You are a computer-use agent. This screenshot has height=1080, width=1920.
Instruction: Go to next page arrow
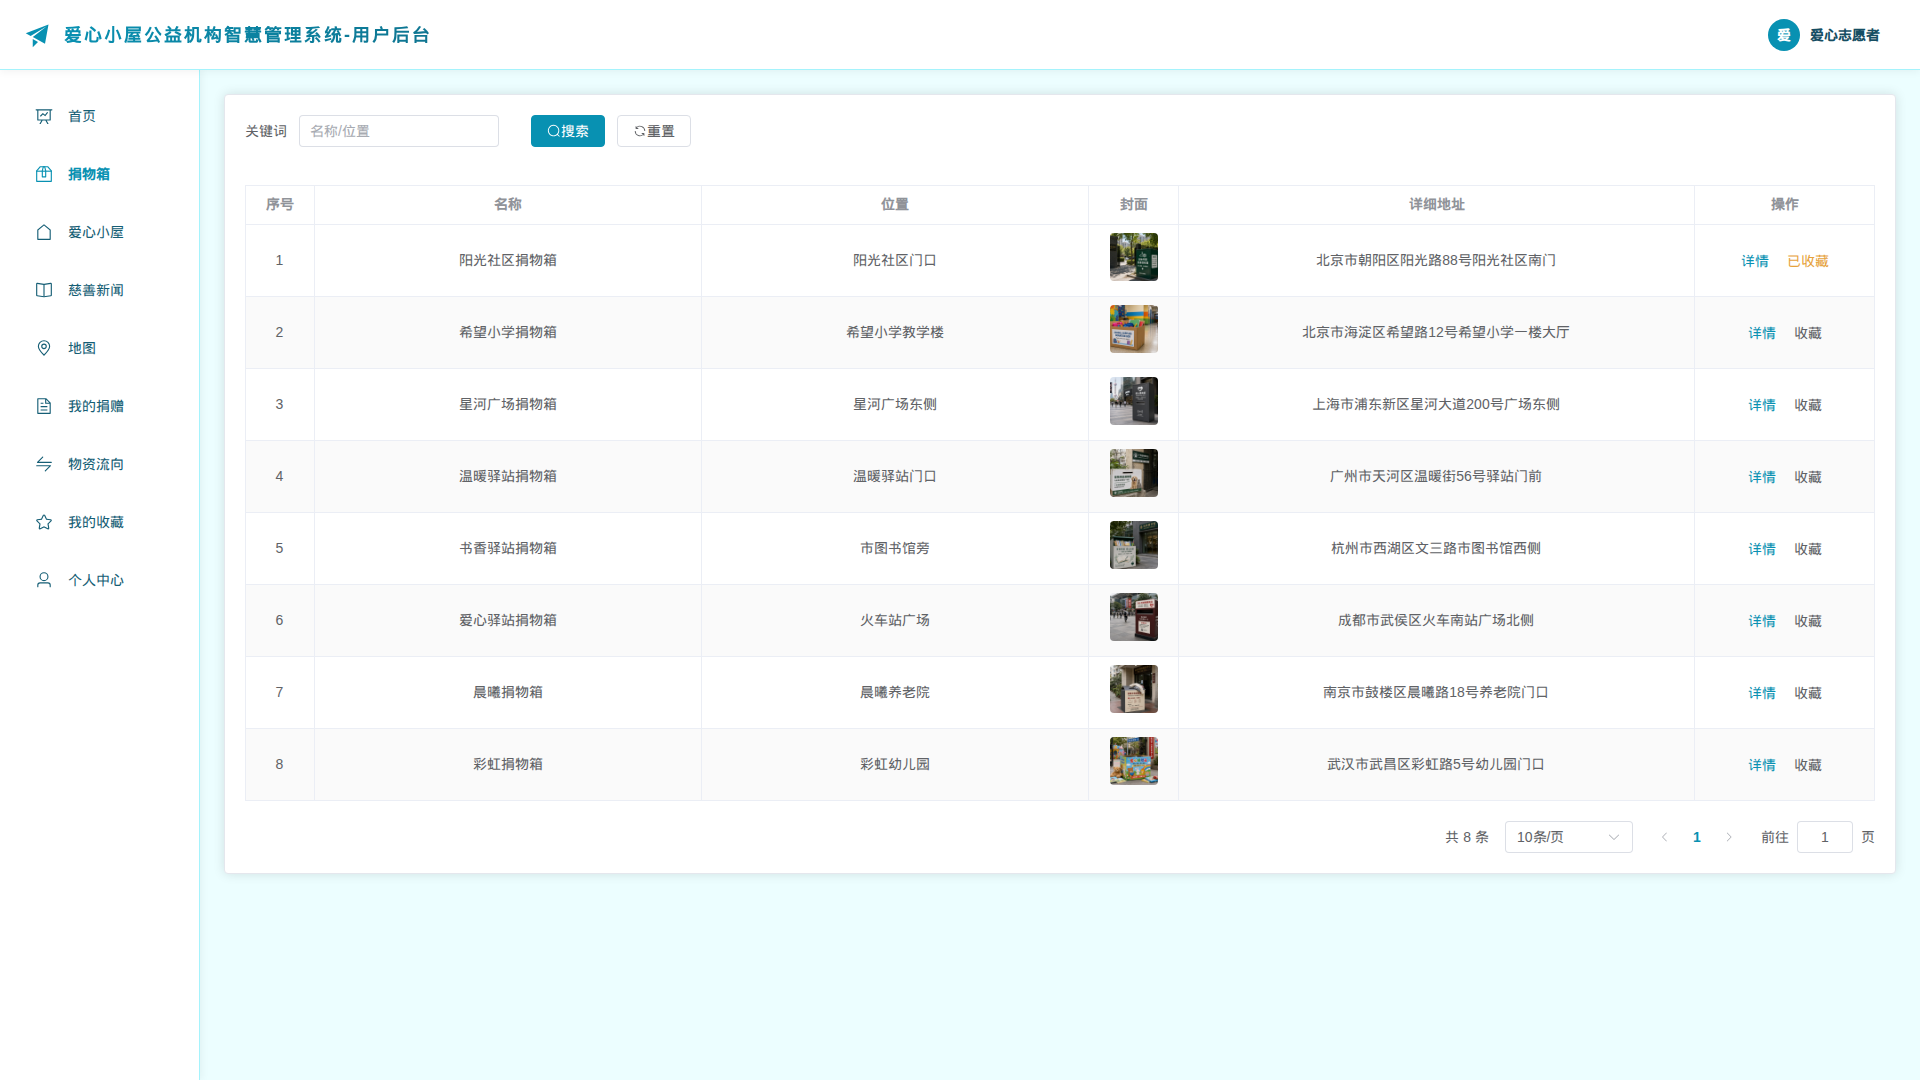click(x=1729, y=837)
